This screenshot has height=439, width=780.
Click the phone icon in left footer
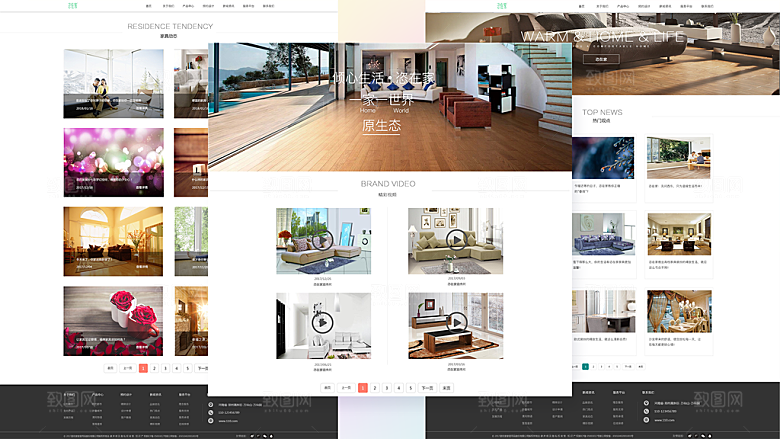tap(211, 413)
